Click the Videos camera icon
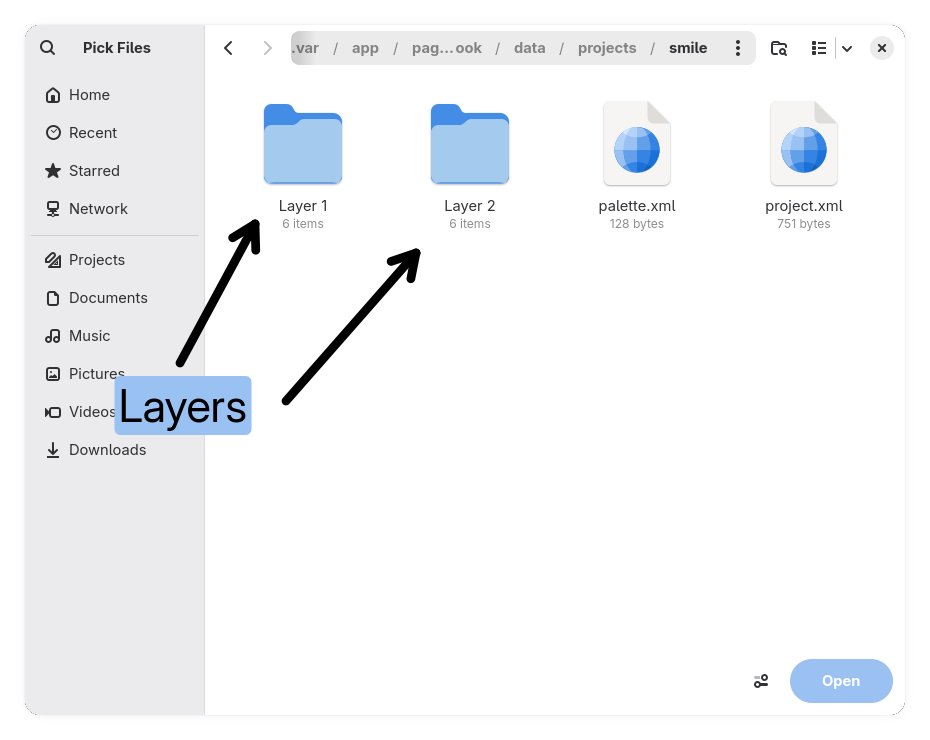Viewport: 930px width, 740px height. click(x=53, y=412)
